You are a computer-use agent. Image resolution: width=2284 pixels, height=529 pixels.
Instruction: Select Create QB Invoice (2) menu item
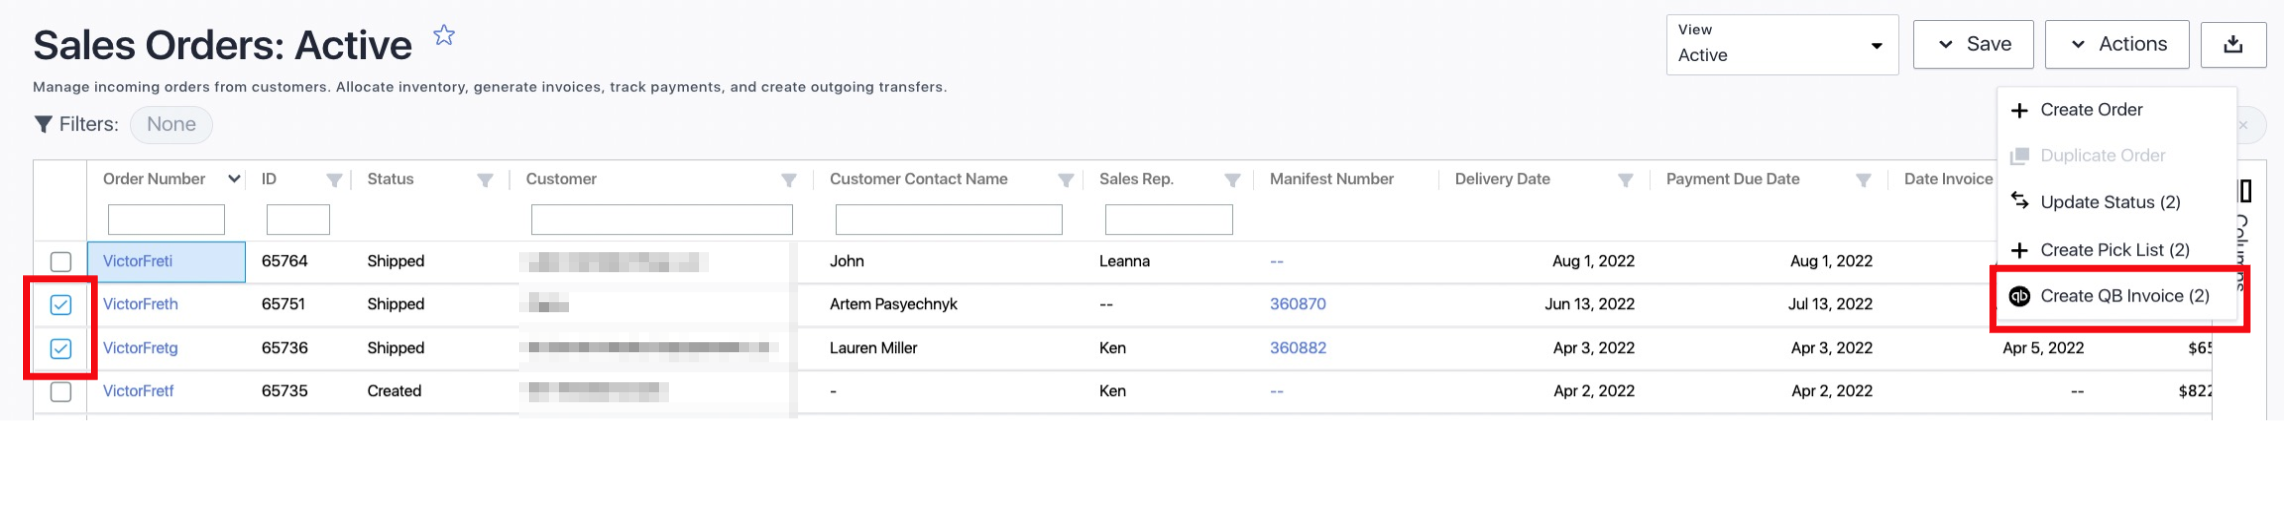pyautogui.click(x=2124, y=296)
